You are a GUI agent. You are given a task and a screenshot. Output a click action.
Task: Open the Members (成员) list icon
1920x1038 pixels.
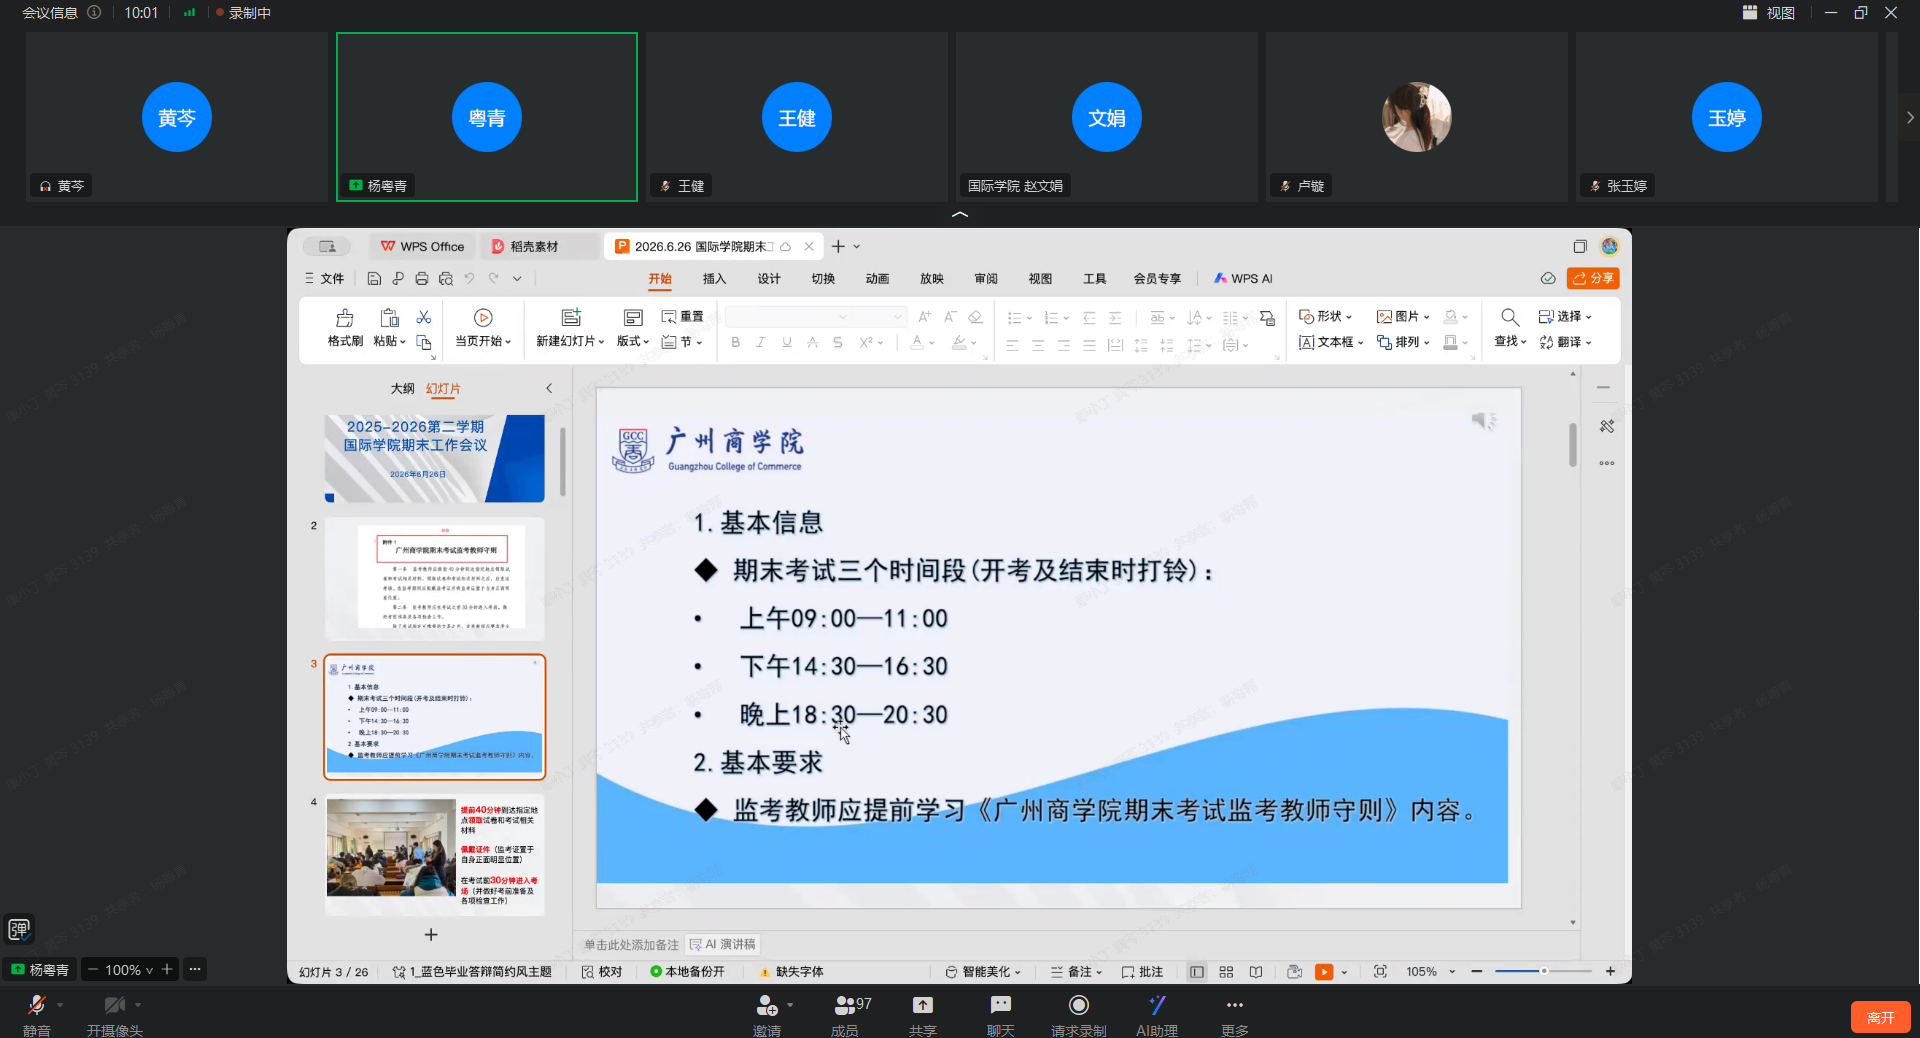tap(845, 1005)
